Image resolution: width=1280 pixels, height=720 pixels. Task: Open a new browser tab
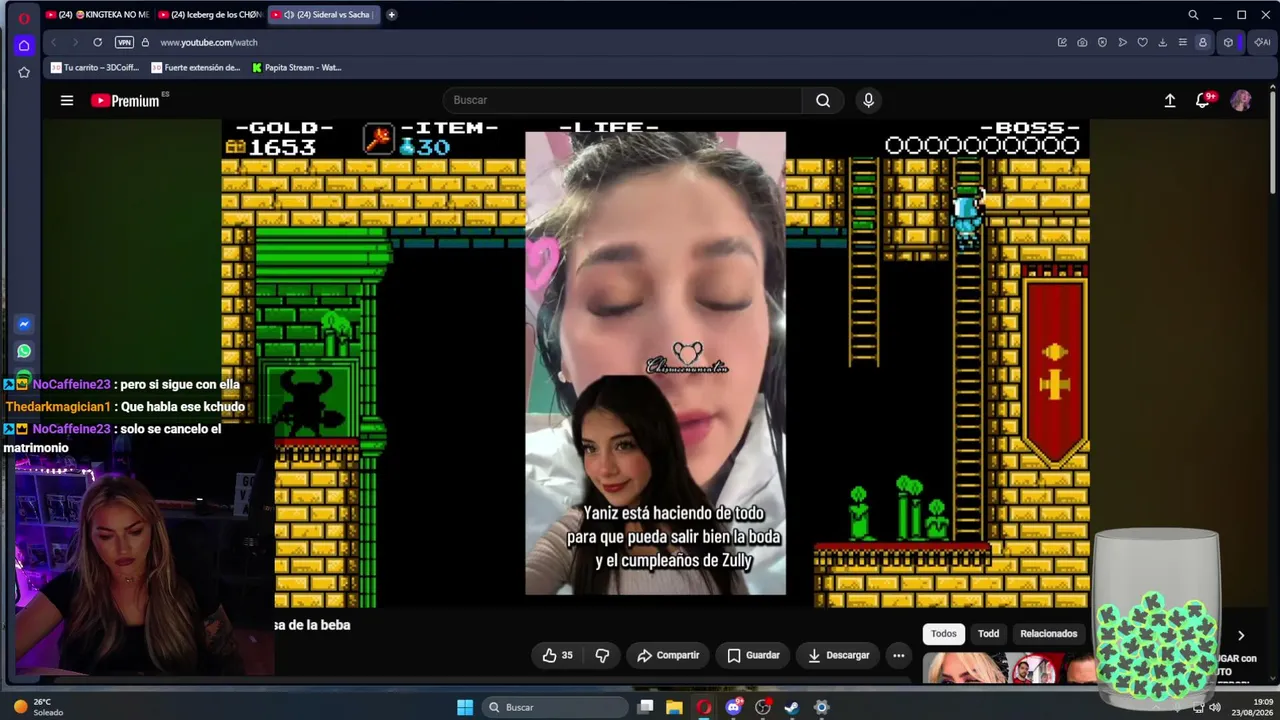point(391,15)
